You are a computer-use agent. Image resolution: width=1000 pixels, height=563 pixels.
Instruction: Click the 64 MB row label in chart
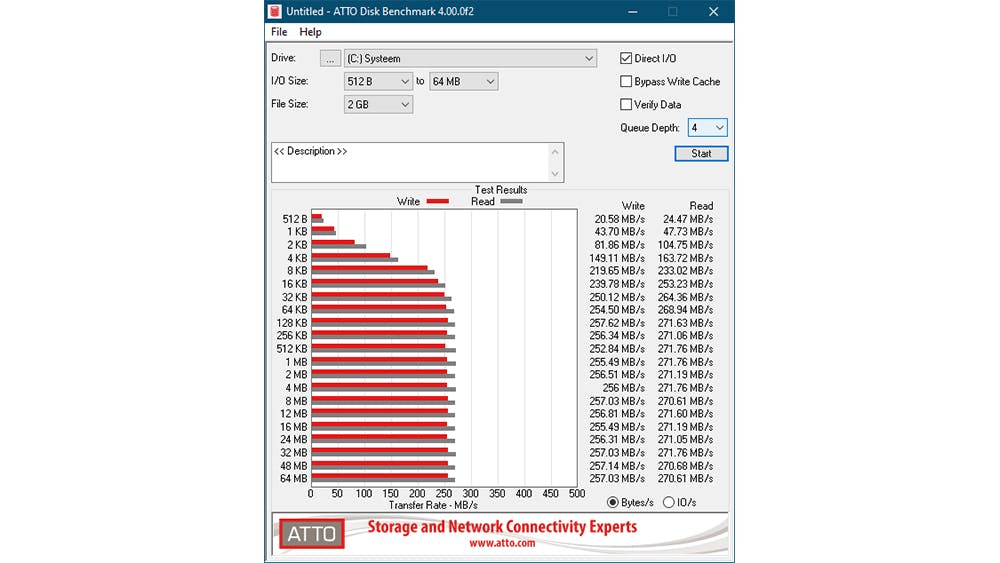(x=293, y=478)
